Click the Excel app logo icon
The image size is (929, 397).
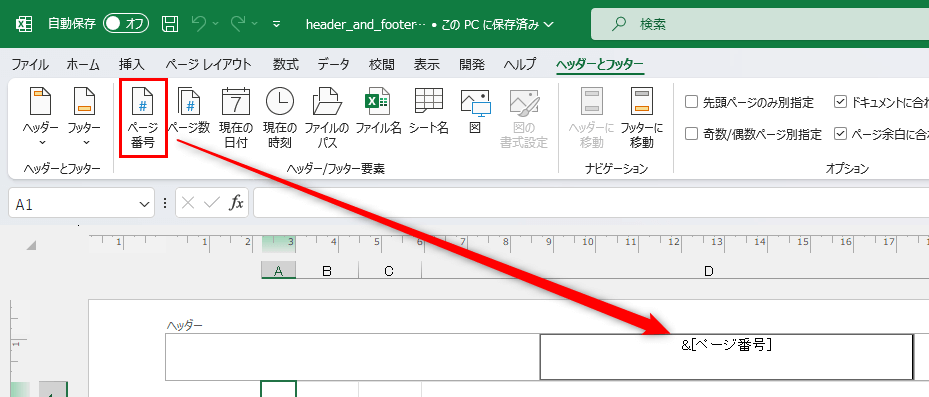coord(24,24)
